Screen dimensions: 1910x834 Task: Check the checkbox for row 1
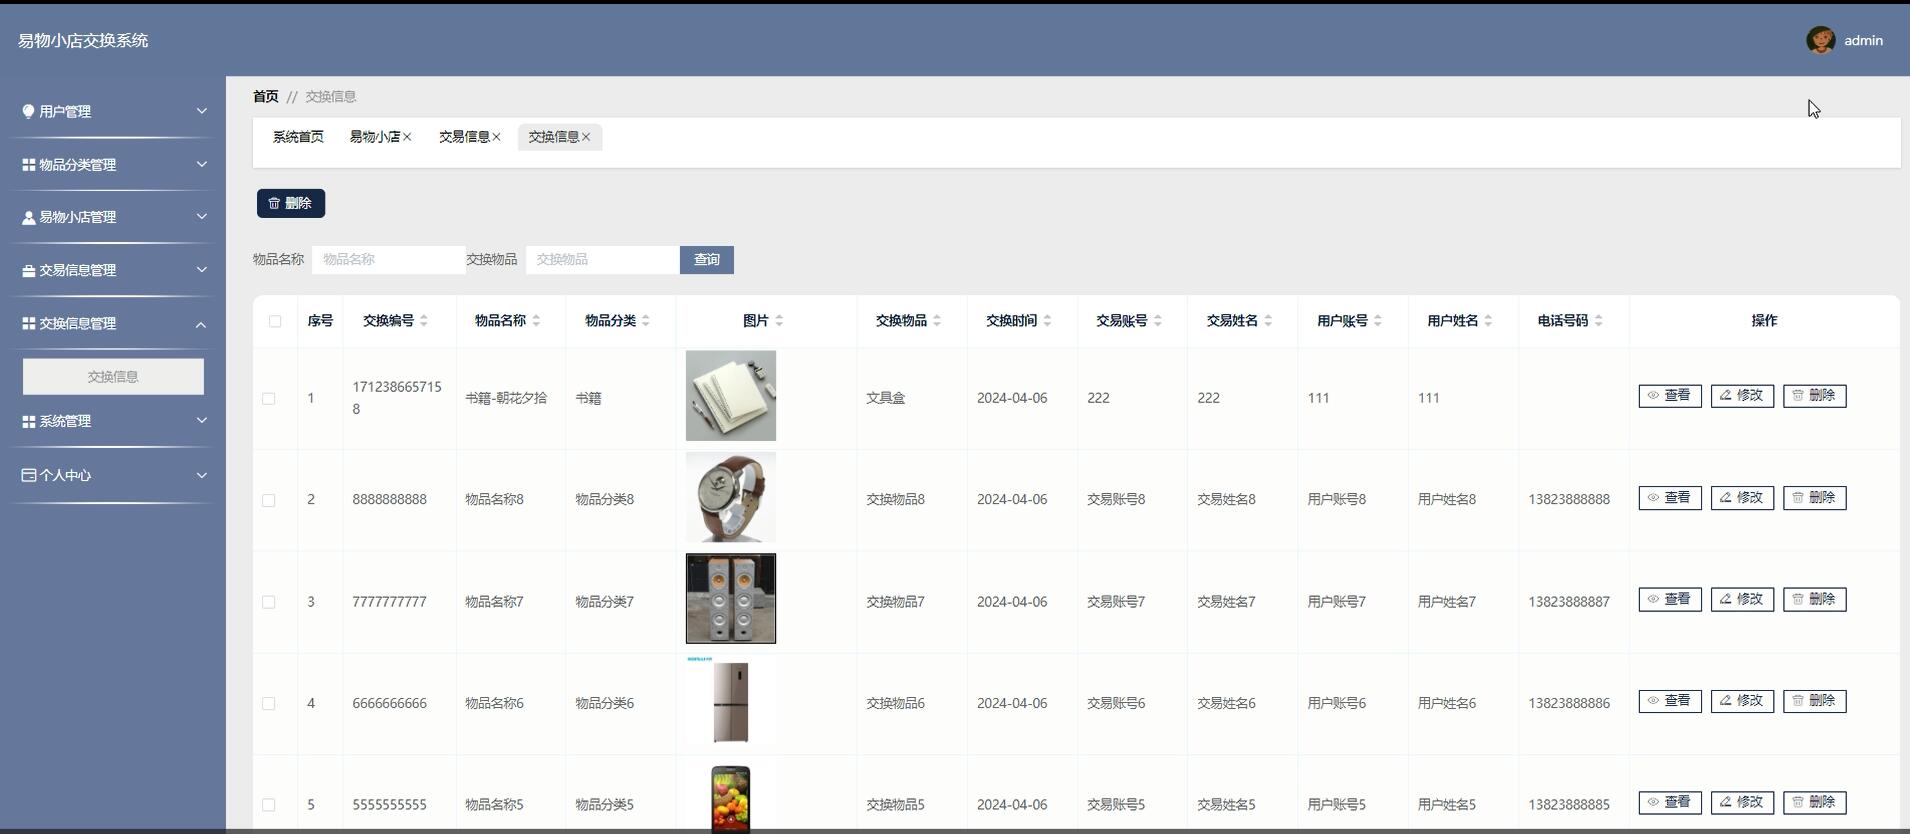[268, 398]
